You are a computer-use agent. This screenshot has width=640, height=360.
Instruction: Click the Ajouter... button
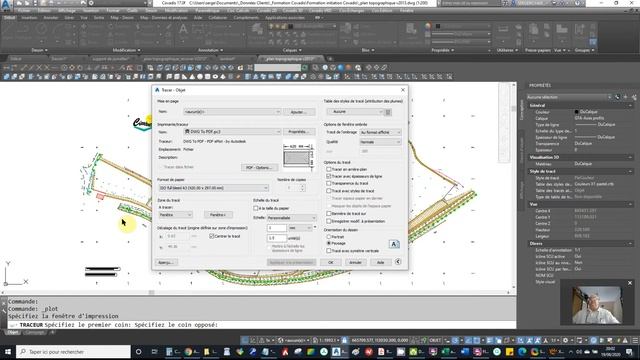(x=299, y=112)
